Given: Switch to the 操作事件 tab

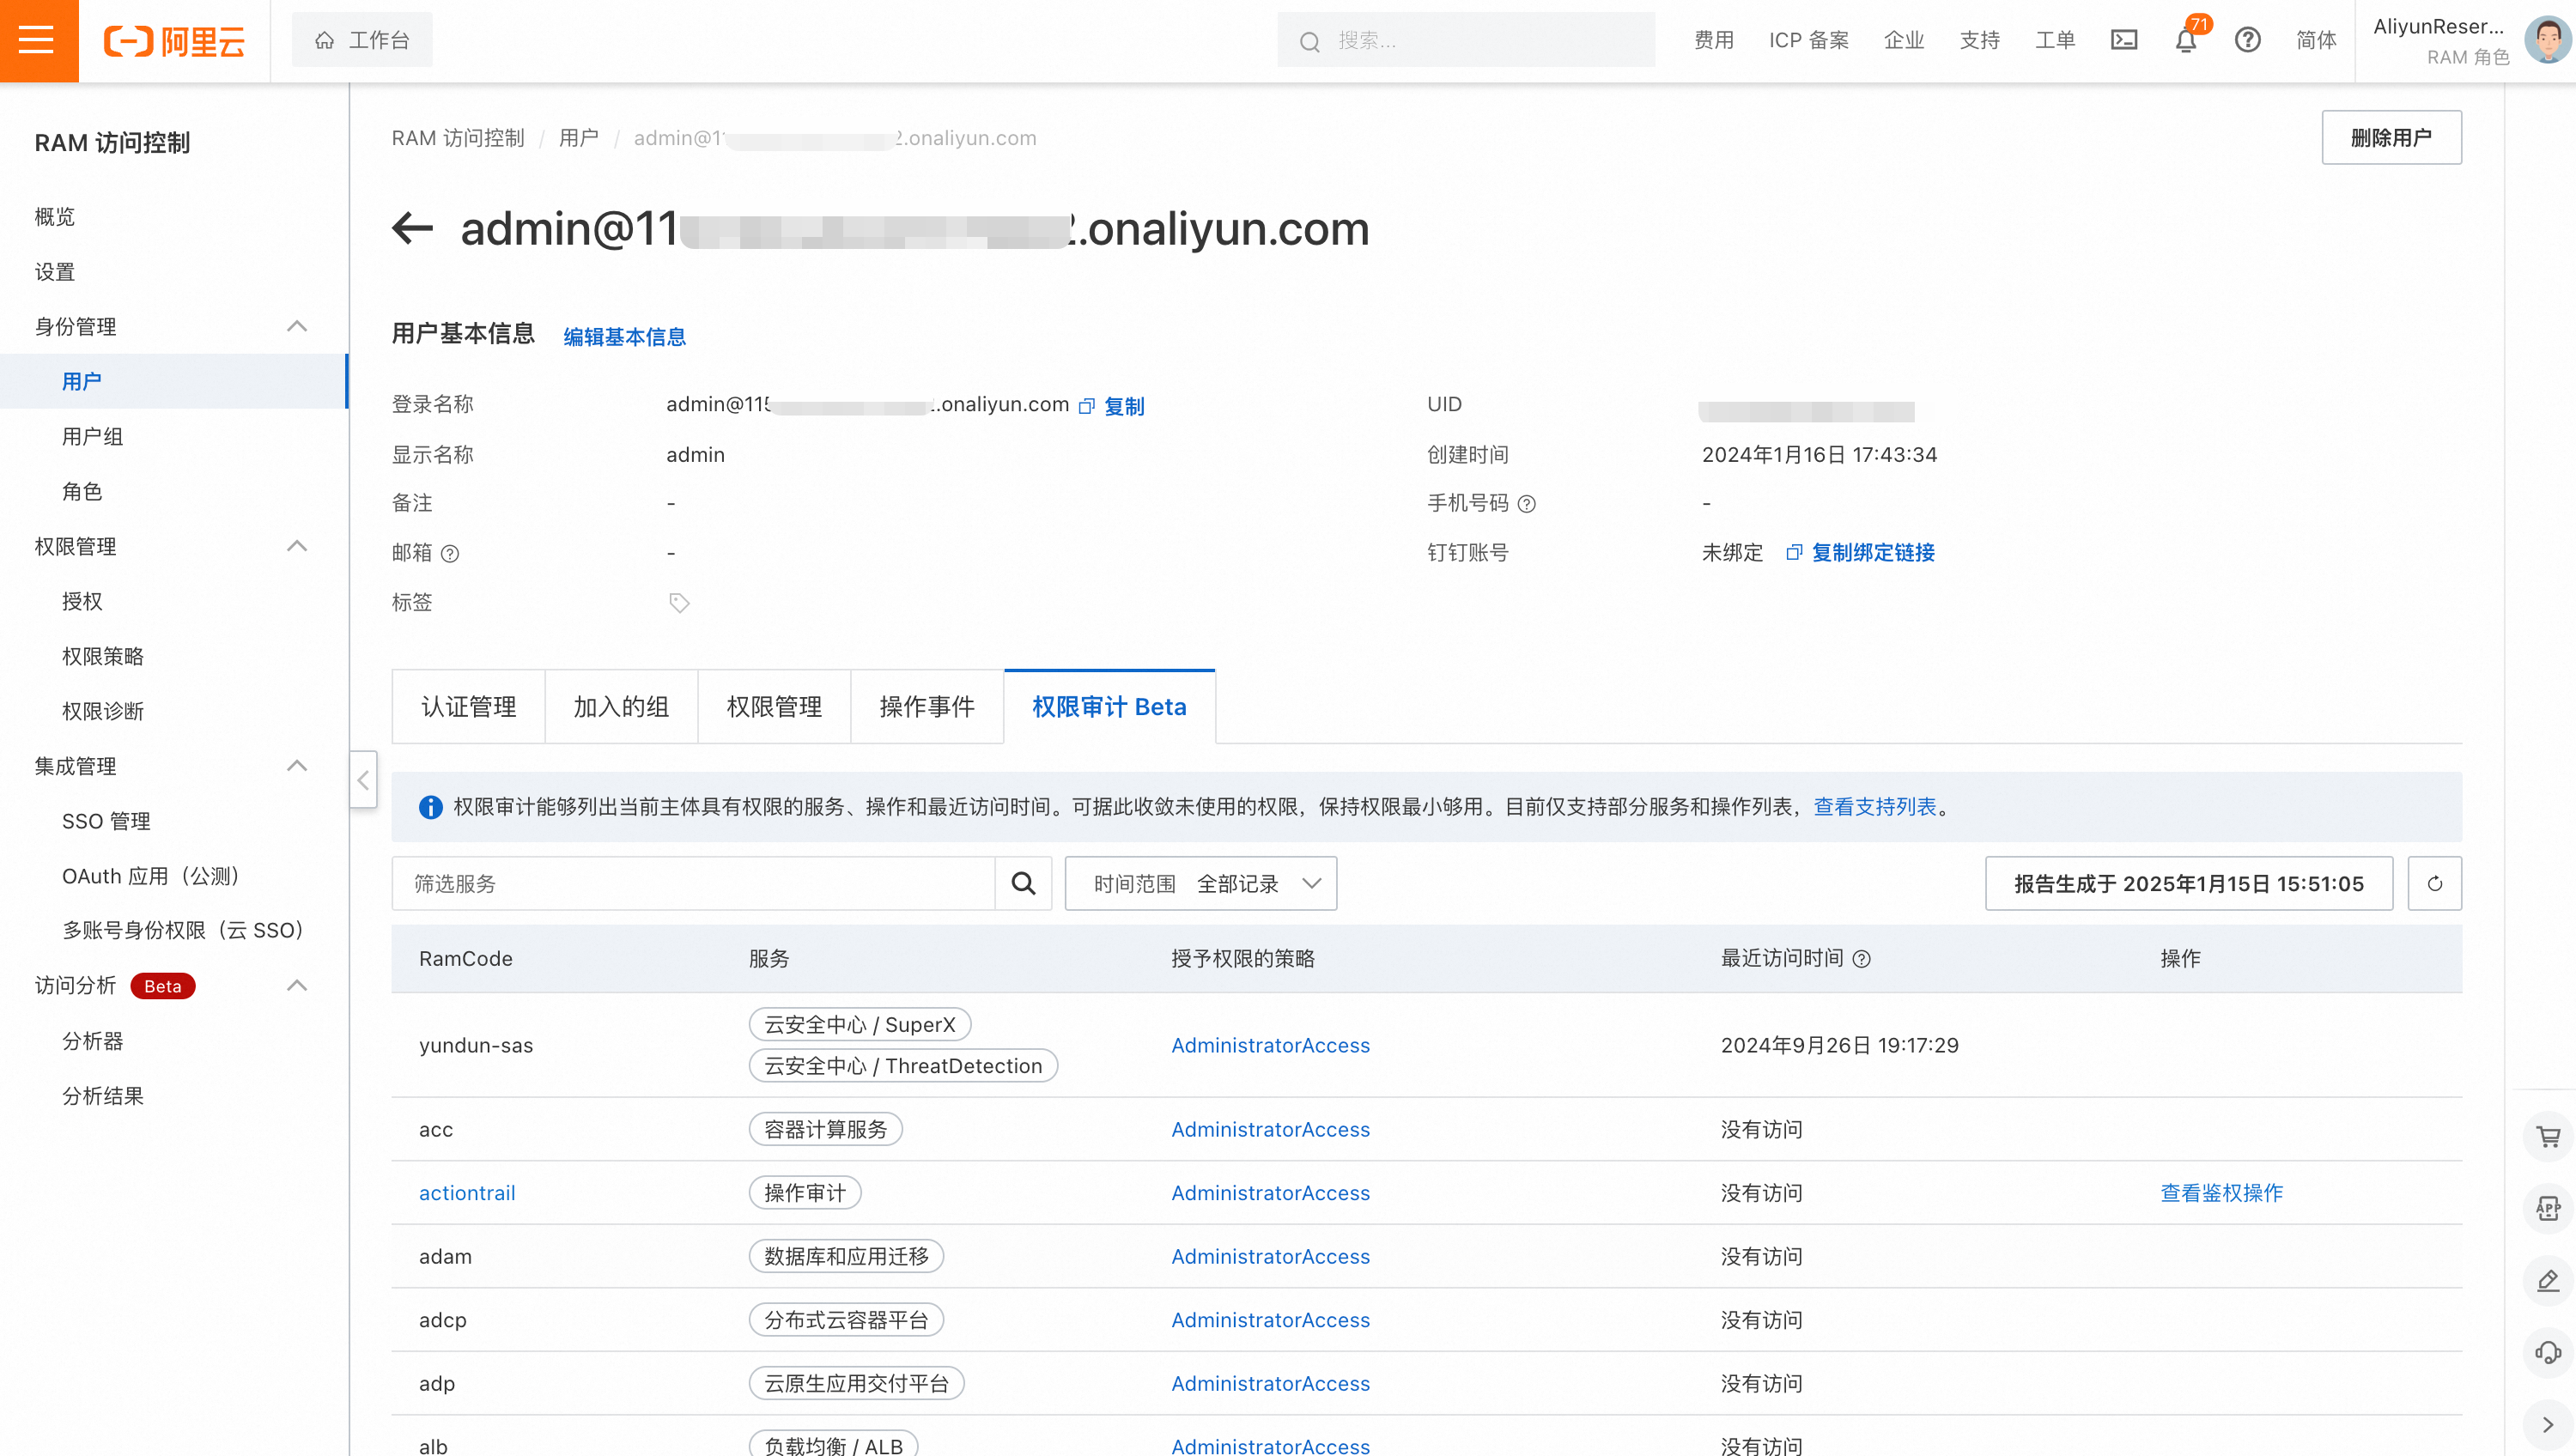Looking at the screenshot, I should (927, 707).
